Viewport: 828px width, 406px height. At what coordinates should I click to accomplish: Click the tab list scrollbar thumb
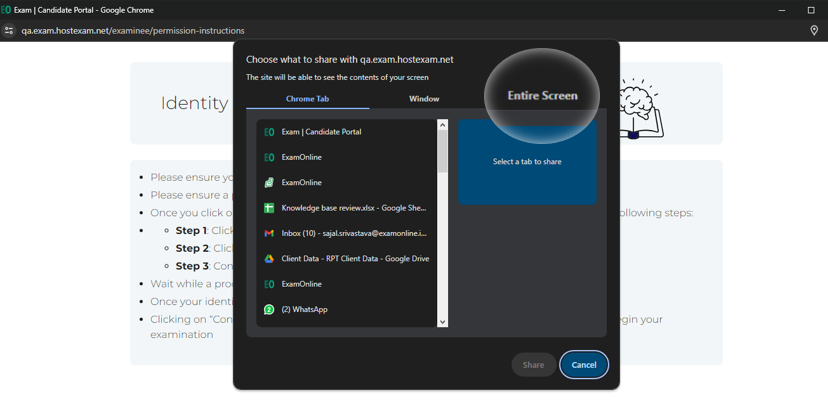tap(443, 151)
